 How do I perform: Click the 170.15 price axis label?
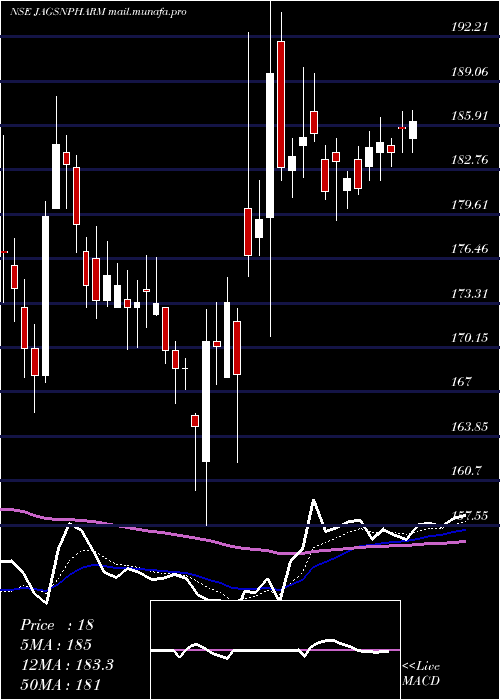click(x=469, y=338)
